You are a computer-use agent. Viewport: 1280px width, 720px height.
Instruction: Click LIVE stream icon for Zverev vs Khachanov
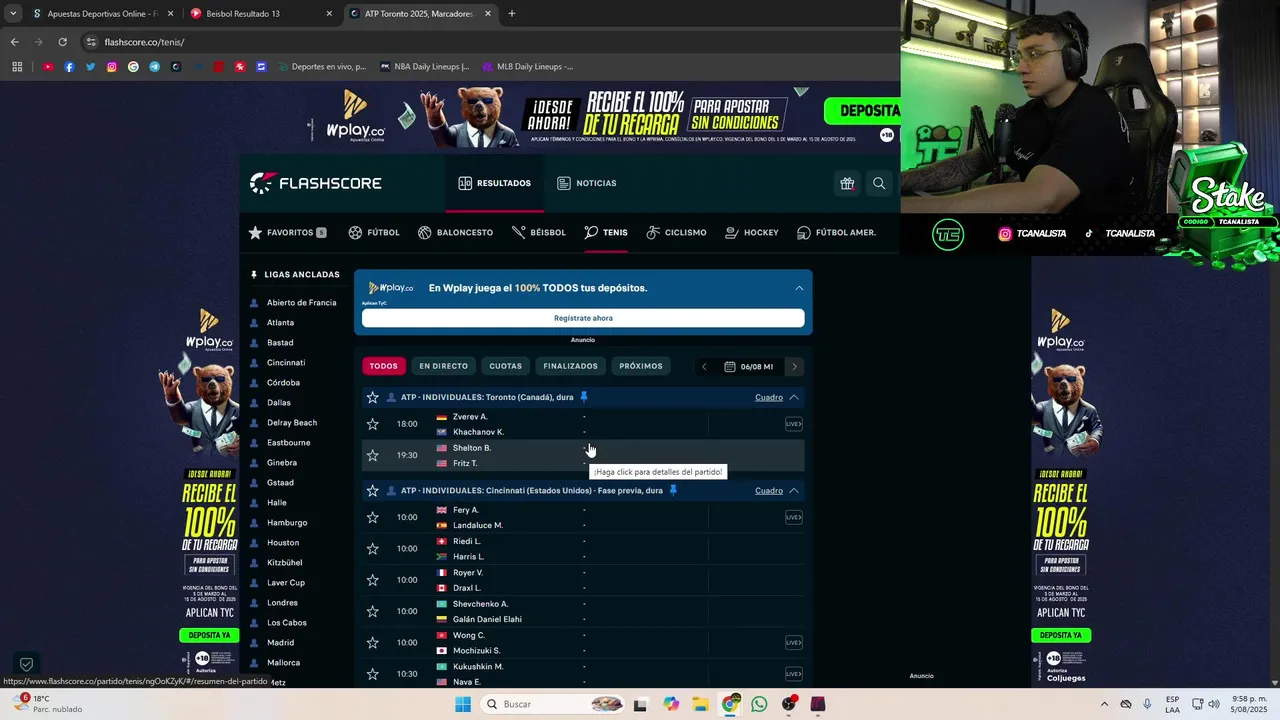[x=793, y=424]
